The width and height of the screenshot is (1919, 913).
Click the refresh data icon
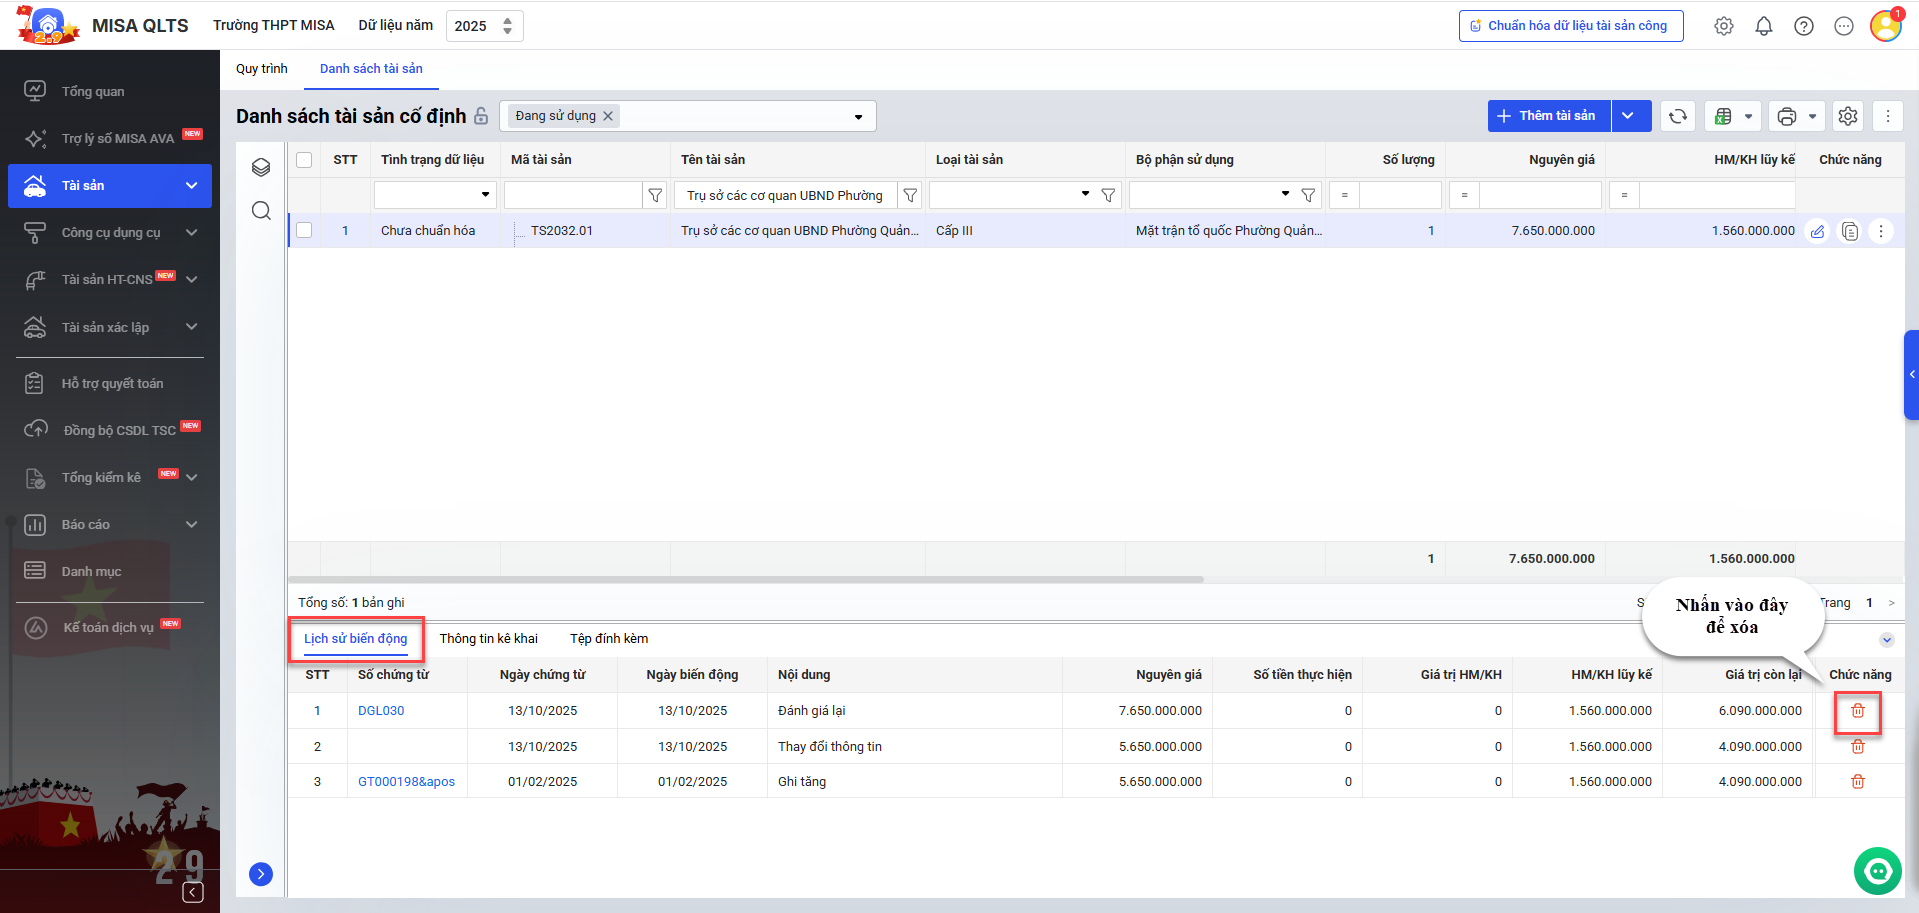1677,116
